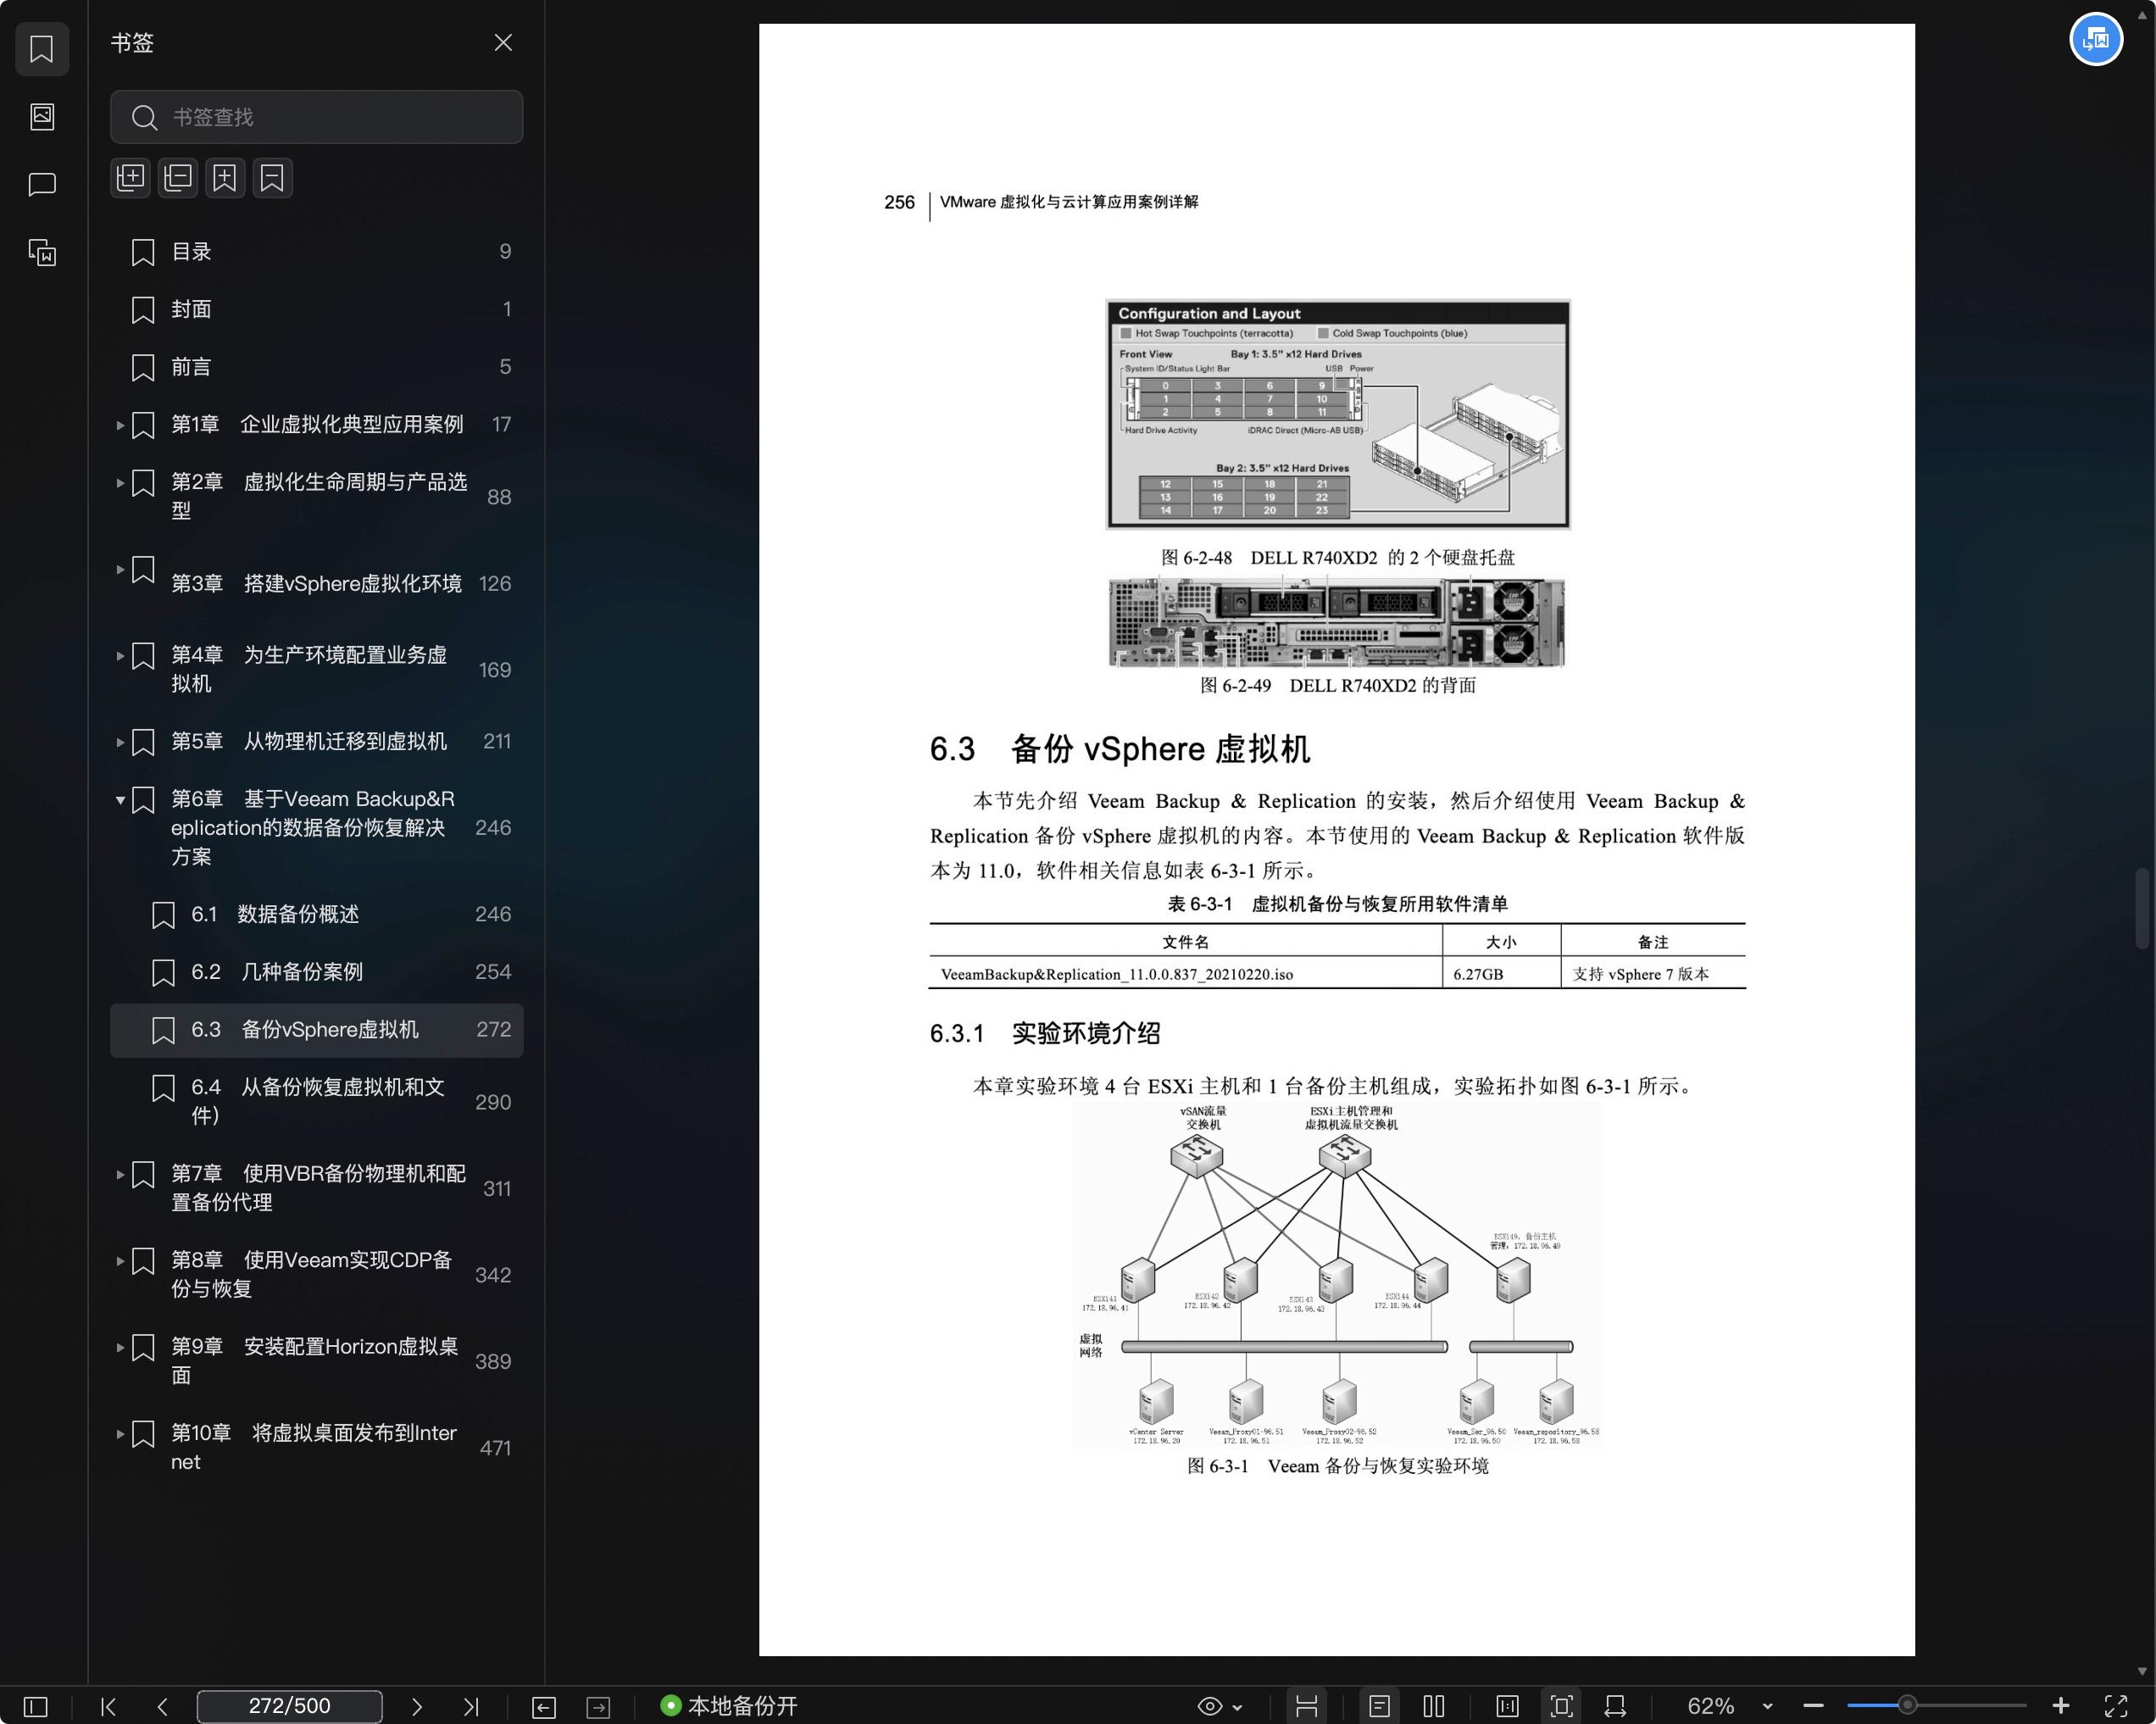The height and width of the screenshot is (1724, 2156).
Task: Expand the 第4章 为生产环境配置业务虚拟机 bookmark
Action: (x=120, y=656)
